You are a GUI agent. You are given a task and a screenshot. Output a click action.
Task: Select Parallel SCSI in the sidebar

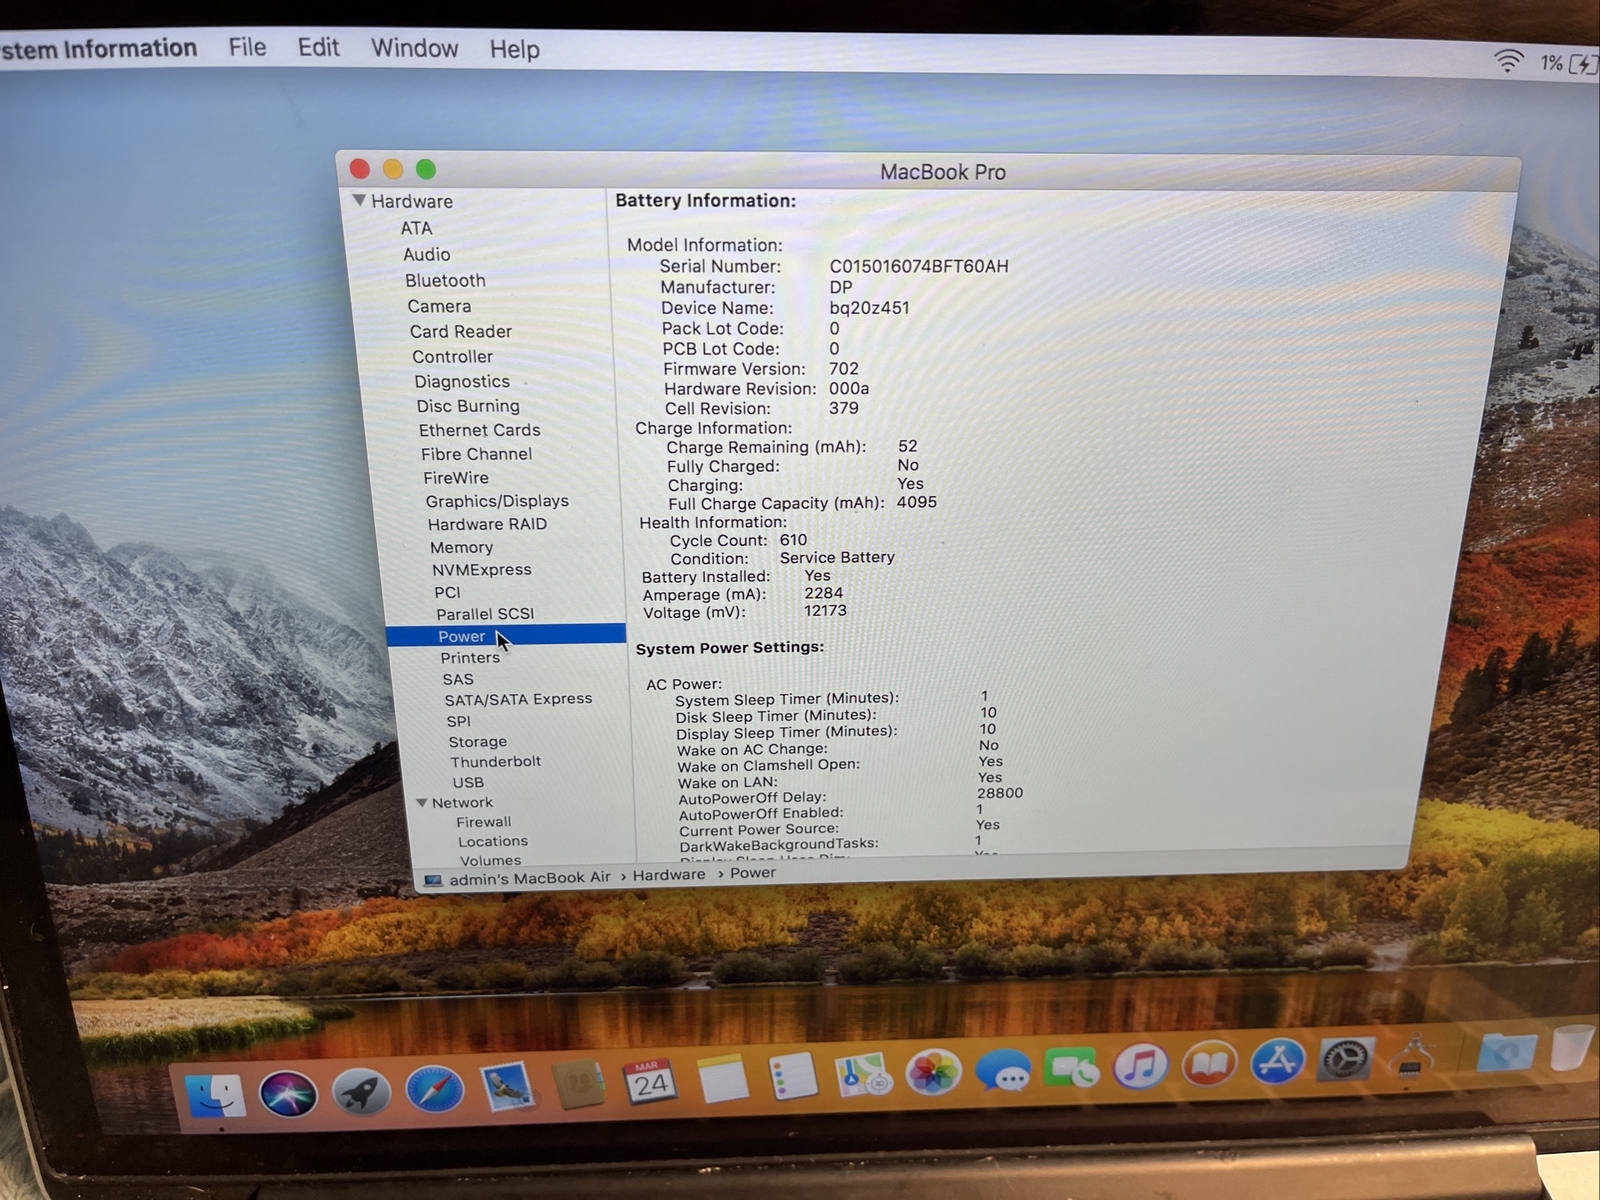[x=485, y=614]
